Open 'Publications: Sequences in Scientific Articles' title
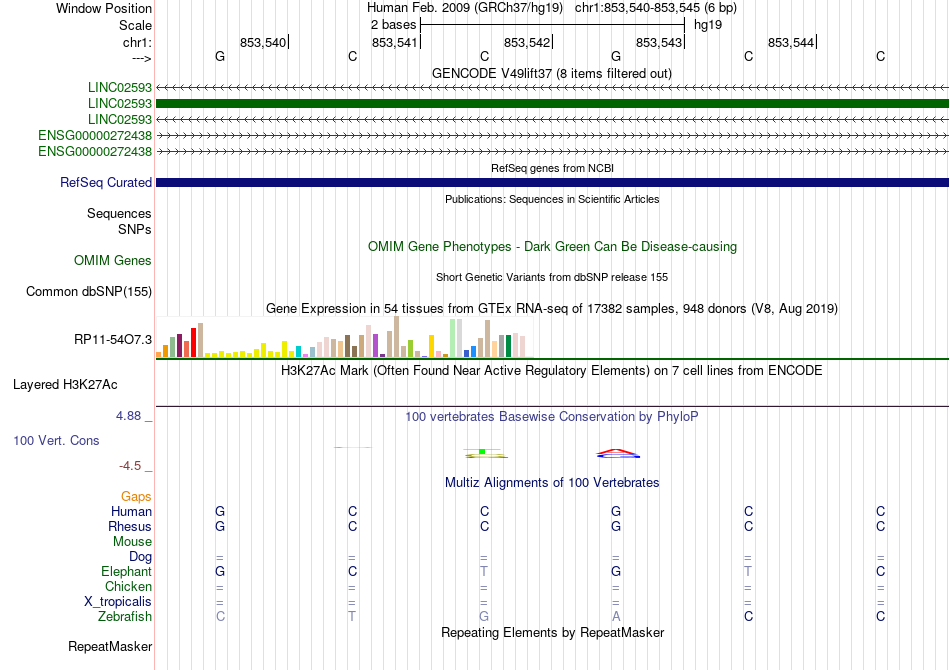Image resolution: width=950 pixels, height=670 pixels. click(552, 199)
